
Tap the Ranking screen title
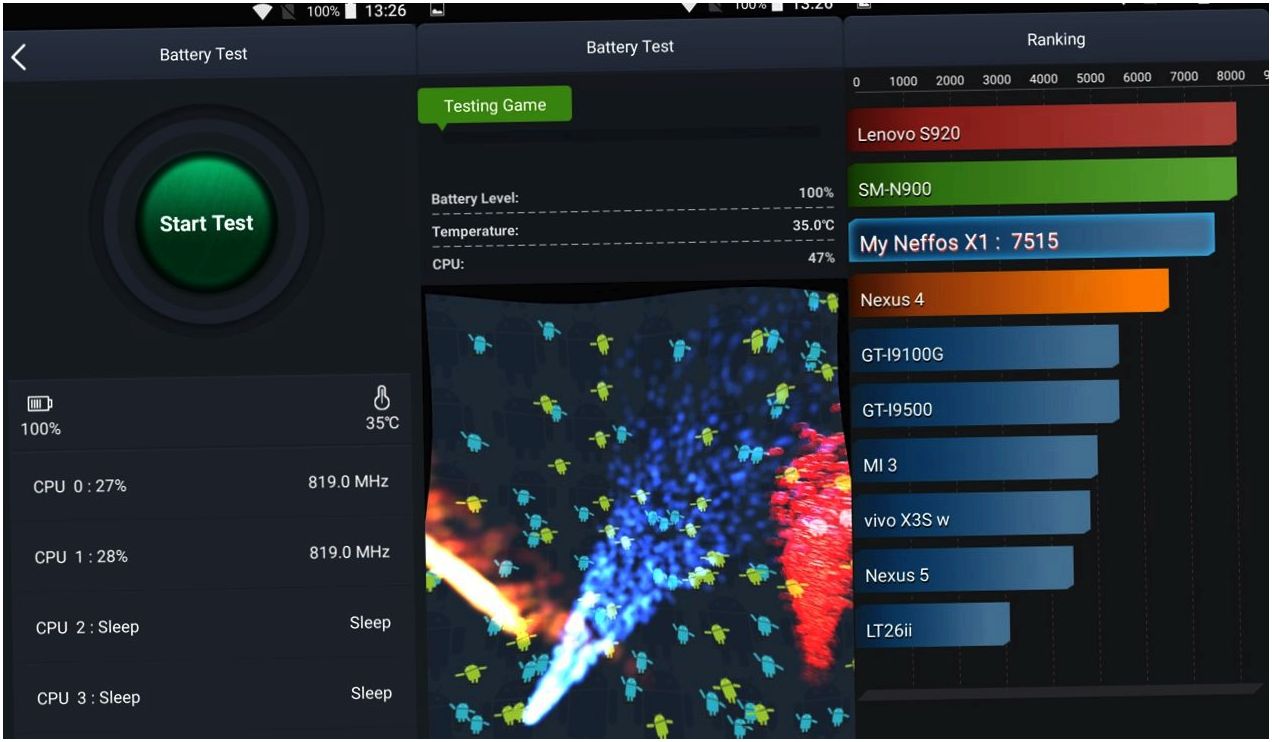pyautogui.click(x=1055, y=40)
